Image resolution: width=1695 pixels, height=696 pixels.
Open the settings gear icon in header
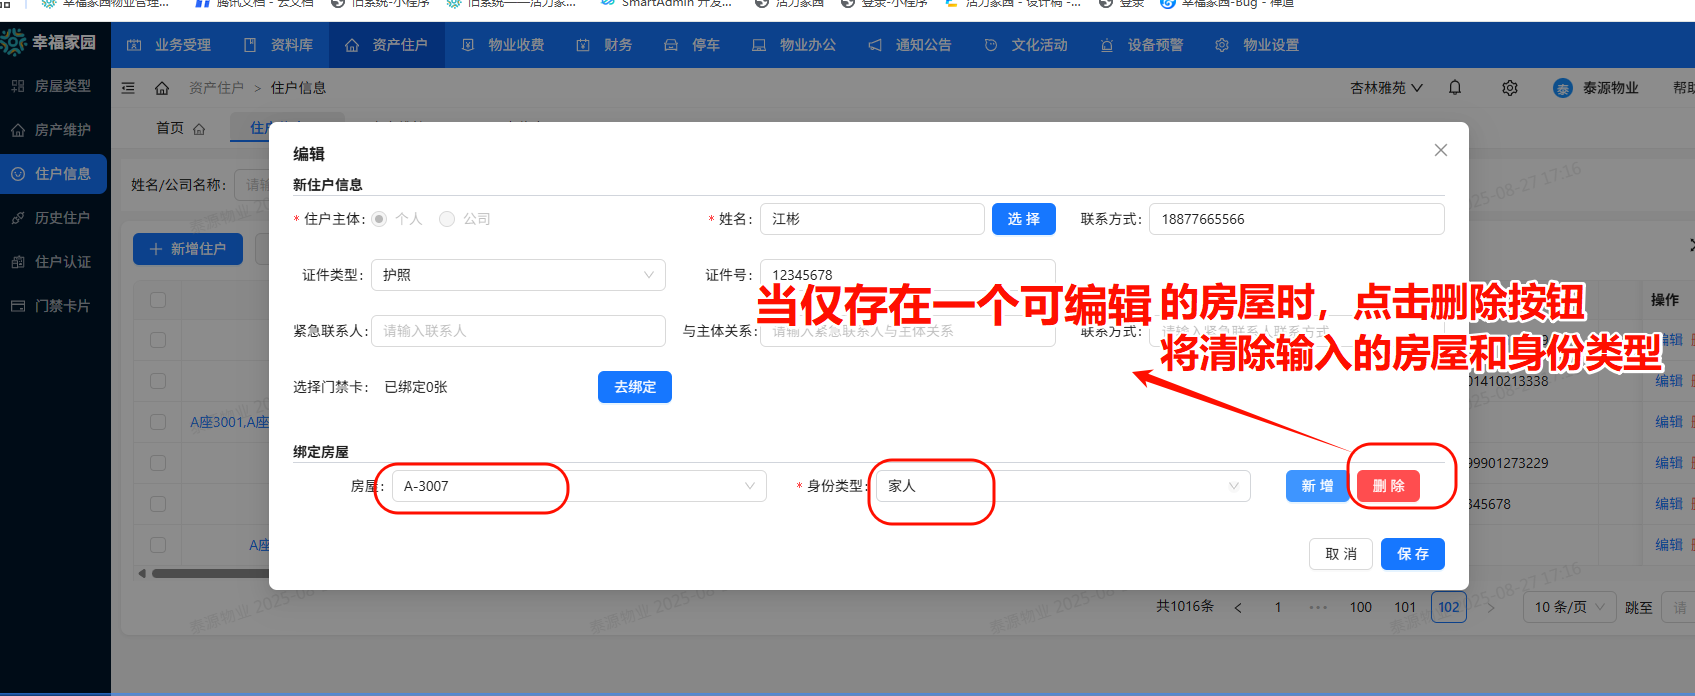click(x=1510, y=88)
